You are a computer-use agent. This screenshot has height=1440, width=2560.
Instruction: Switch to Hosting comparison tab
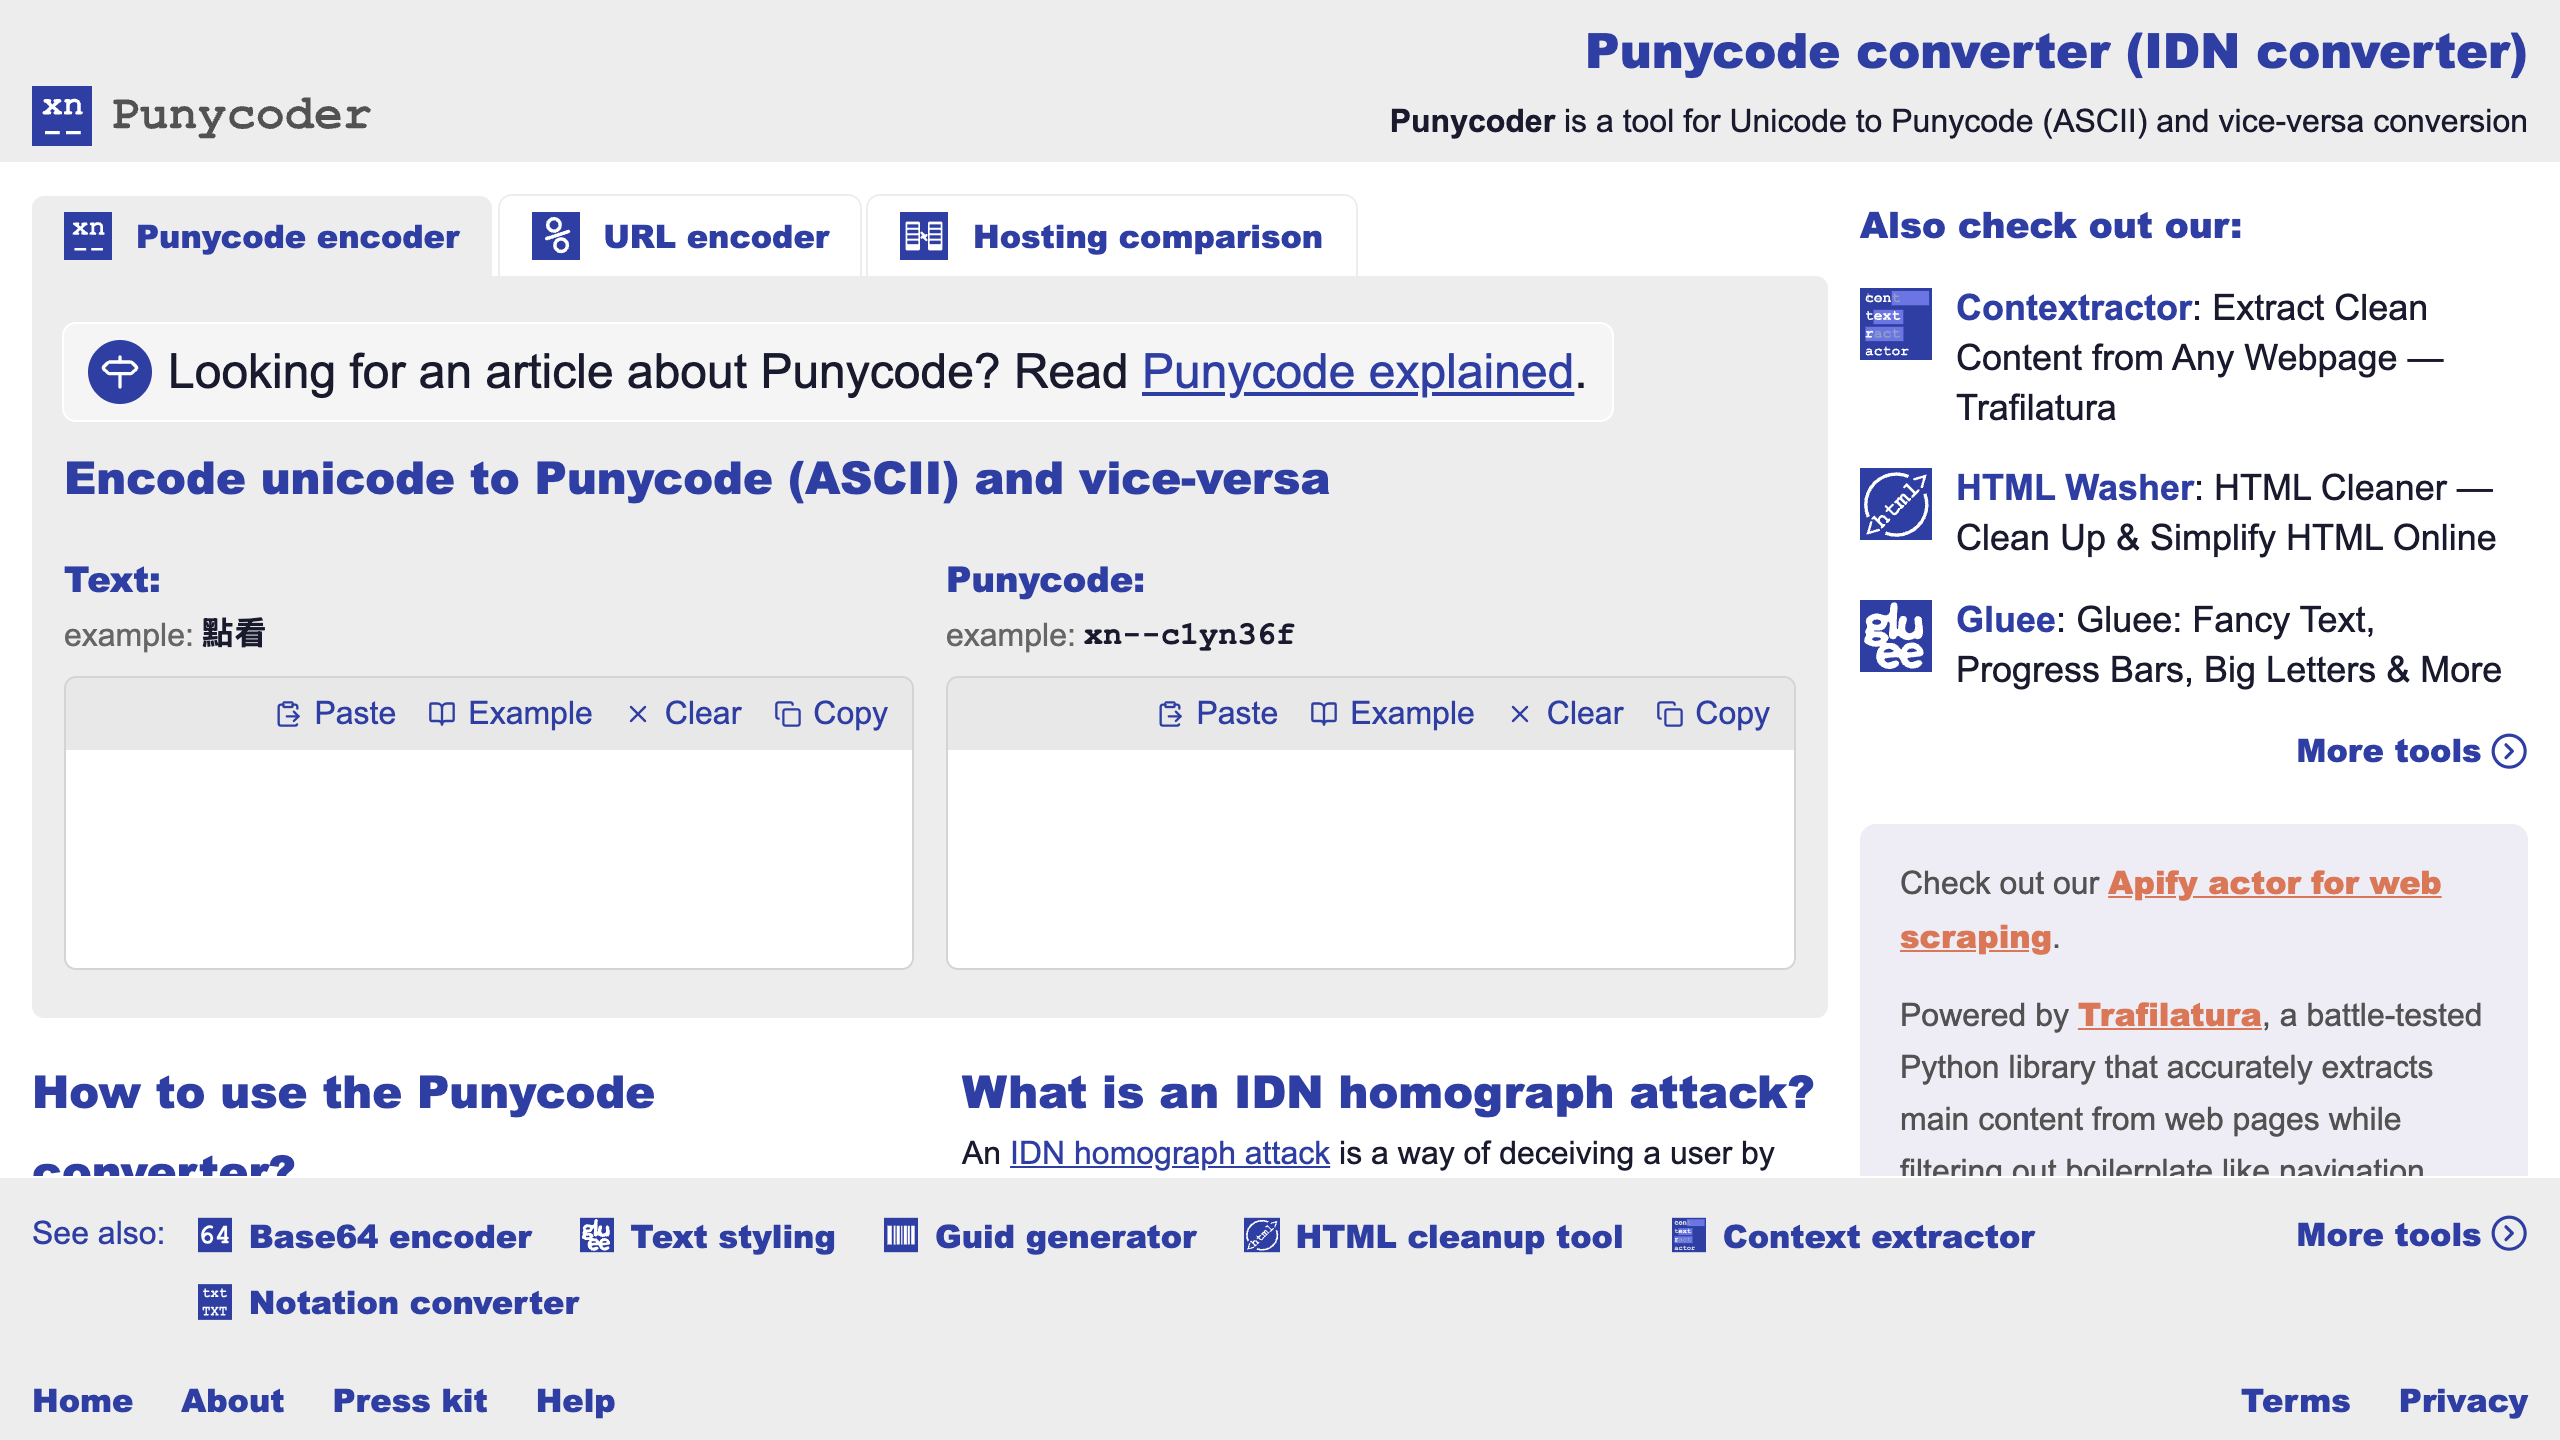(x=1111, y=237)
